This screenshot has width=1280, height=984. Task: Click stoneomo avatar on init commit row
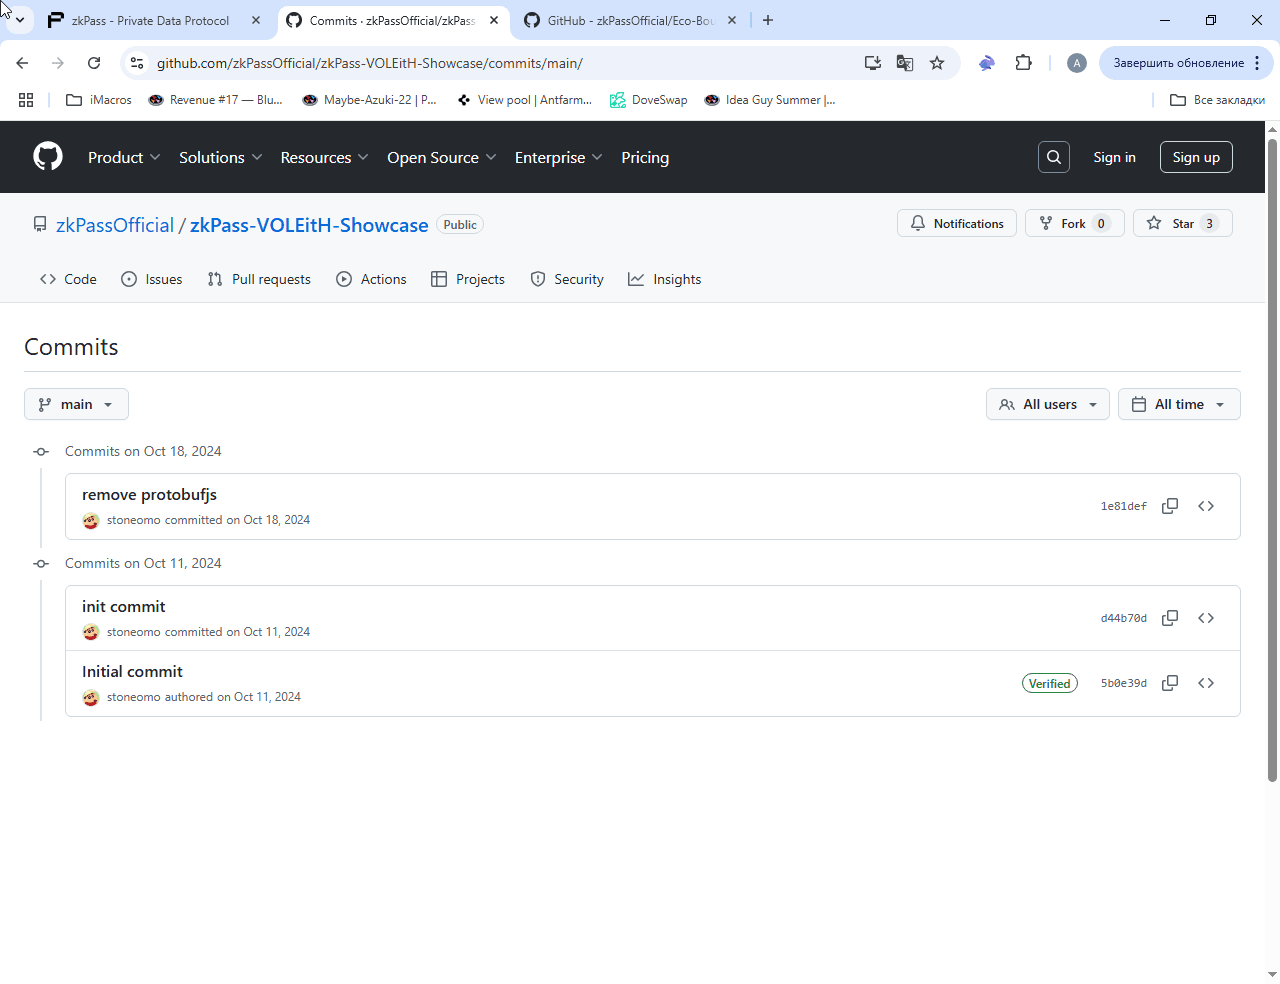click(91, 632)
